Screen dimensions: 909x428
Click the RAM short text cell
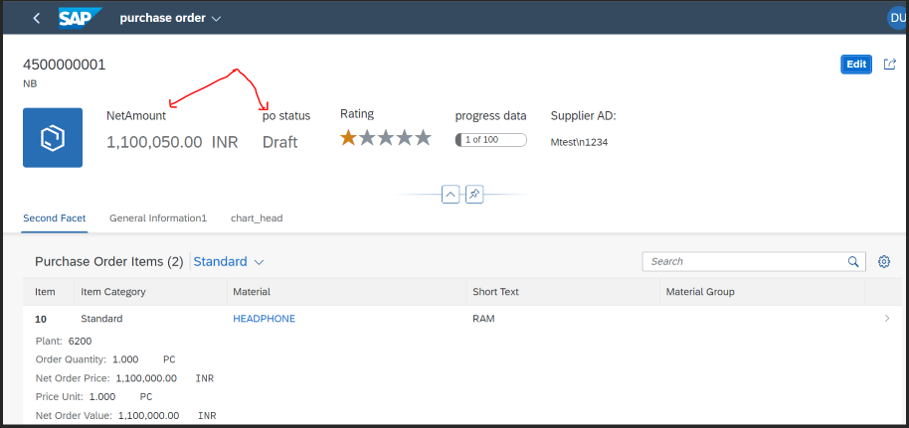click(x=483, y=318)
